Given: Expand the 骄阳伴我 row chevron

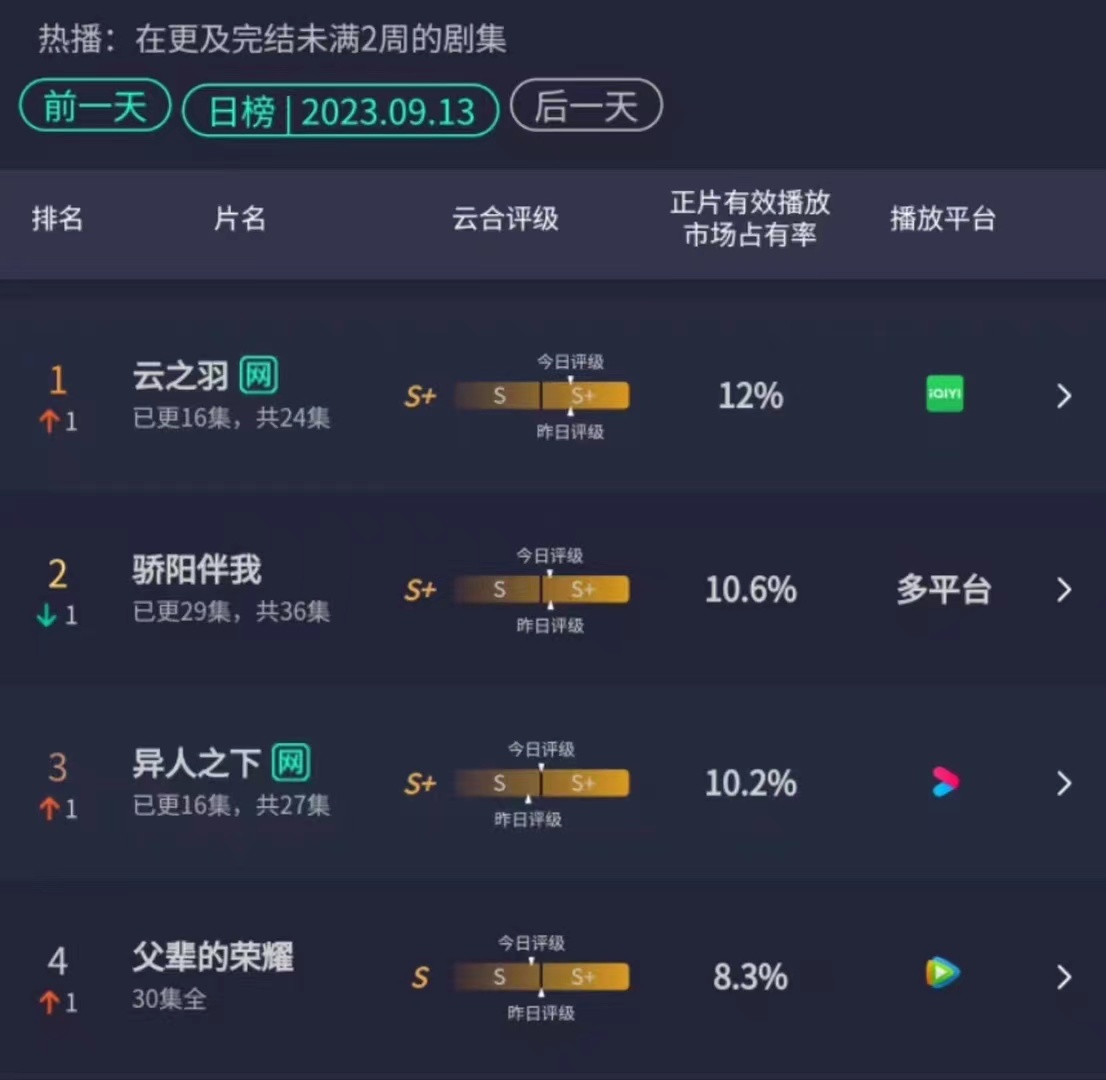Looking at the screenshot, I should click(1064, 590).
